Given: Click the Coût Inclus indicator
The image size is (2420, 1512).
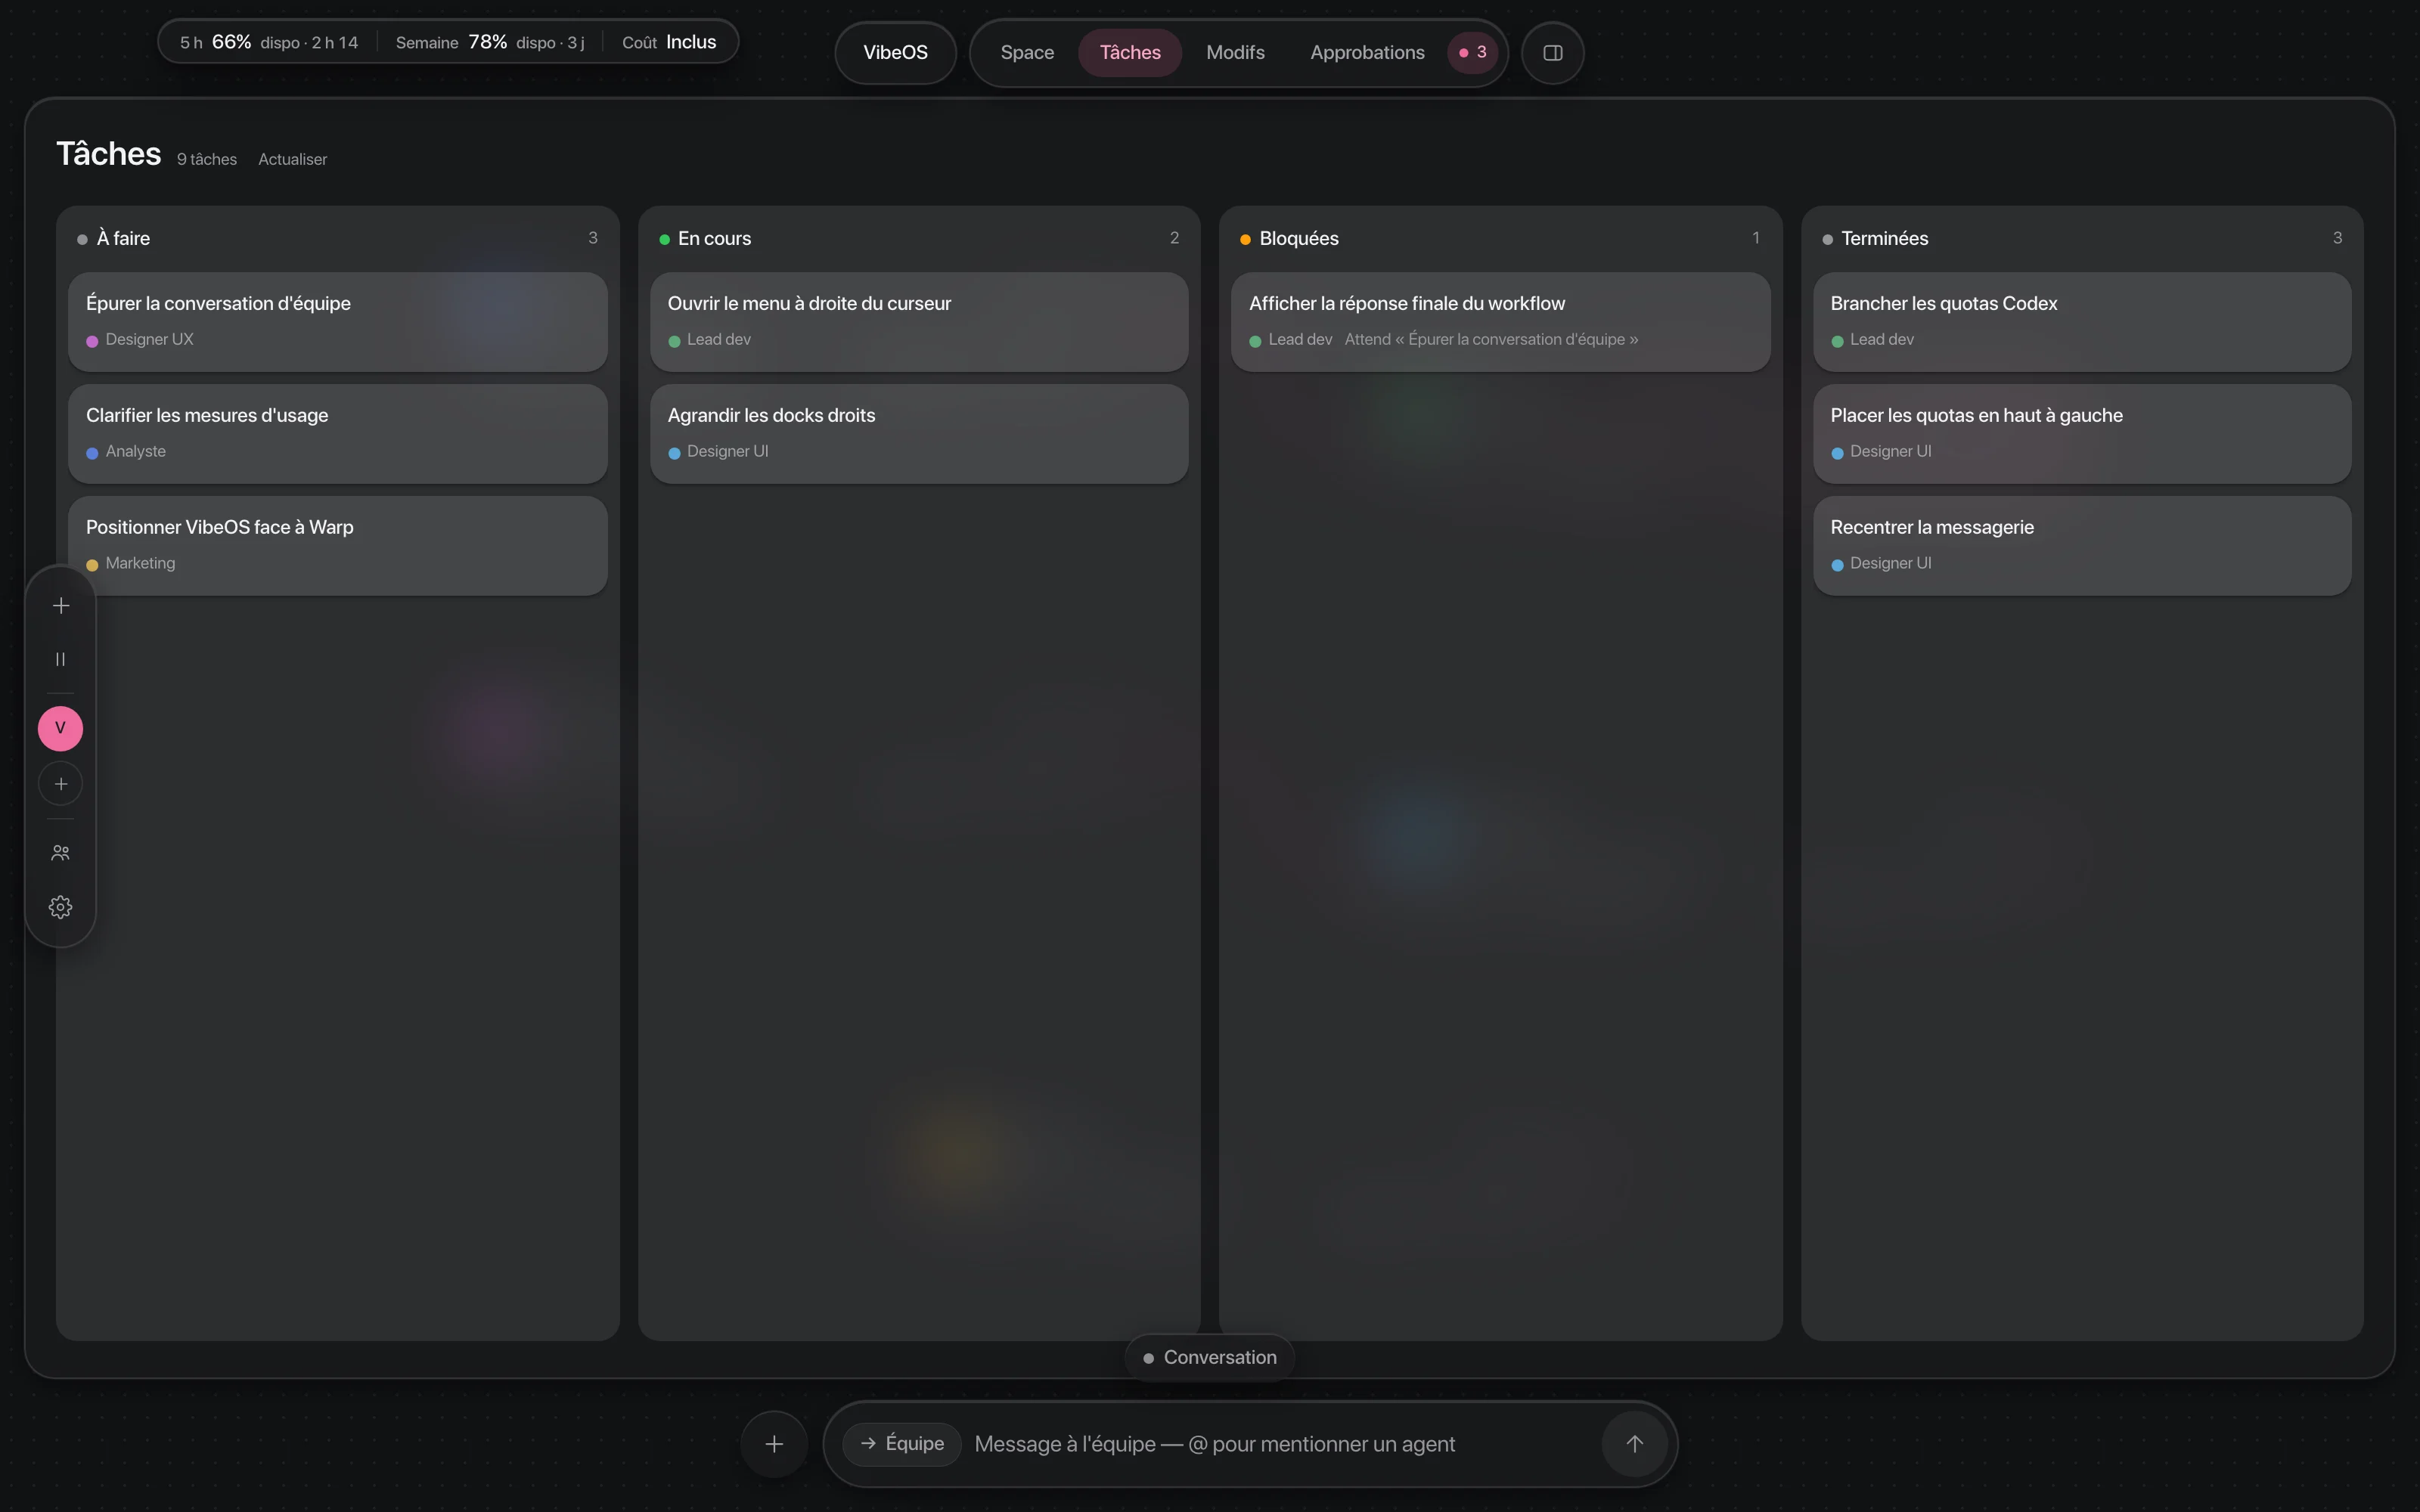Looking at the screenshot, I should 669,42.
